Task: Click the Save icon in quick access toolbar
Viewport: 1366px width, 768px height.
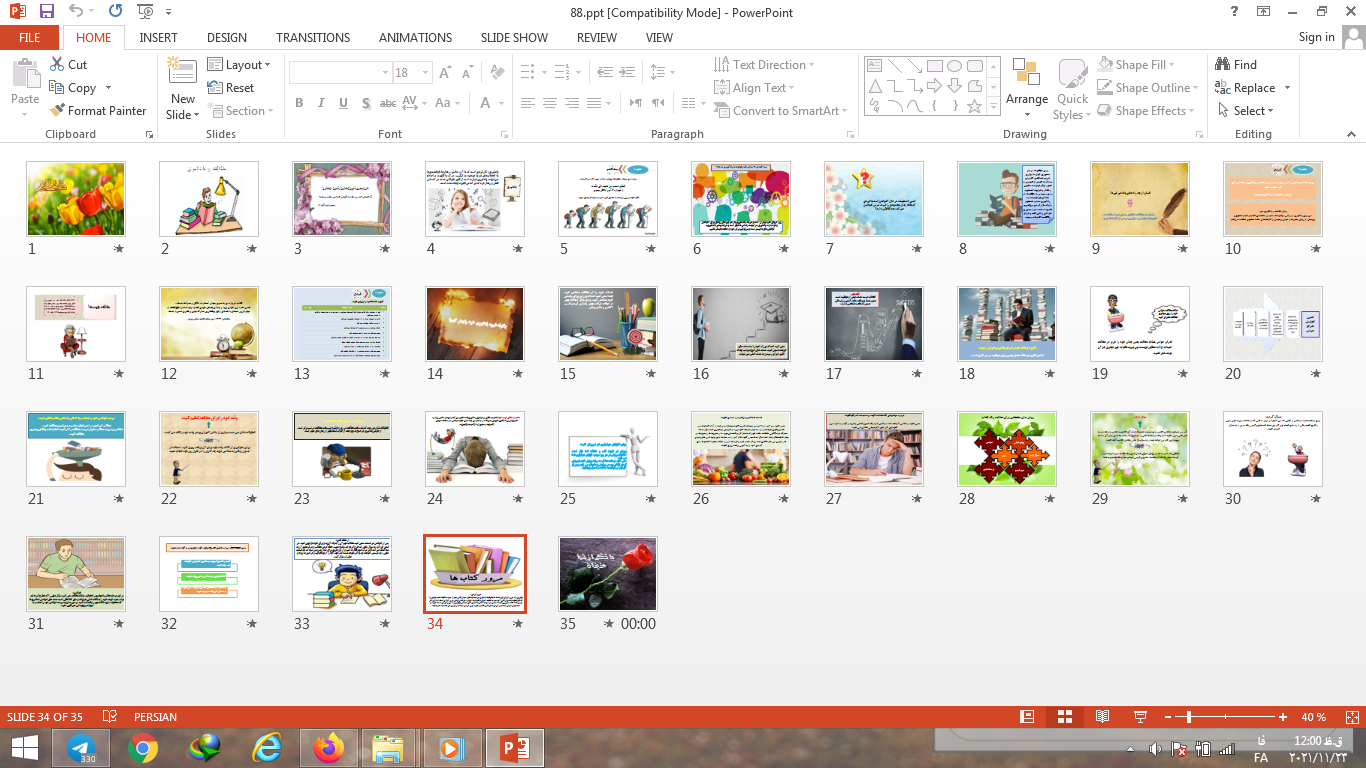Action: (47, 12)
